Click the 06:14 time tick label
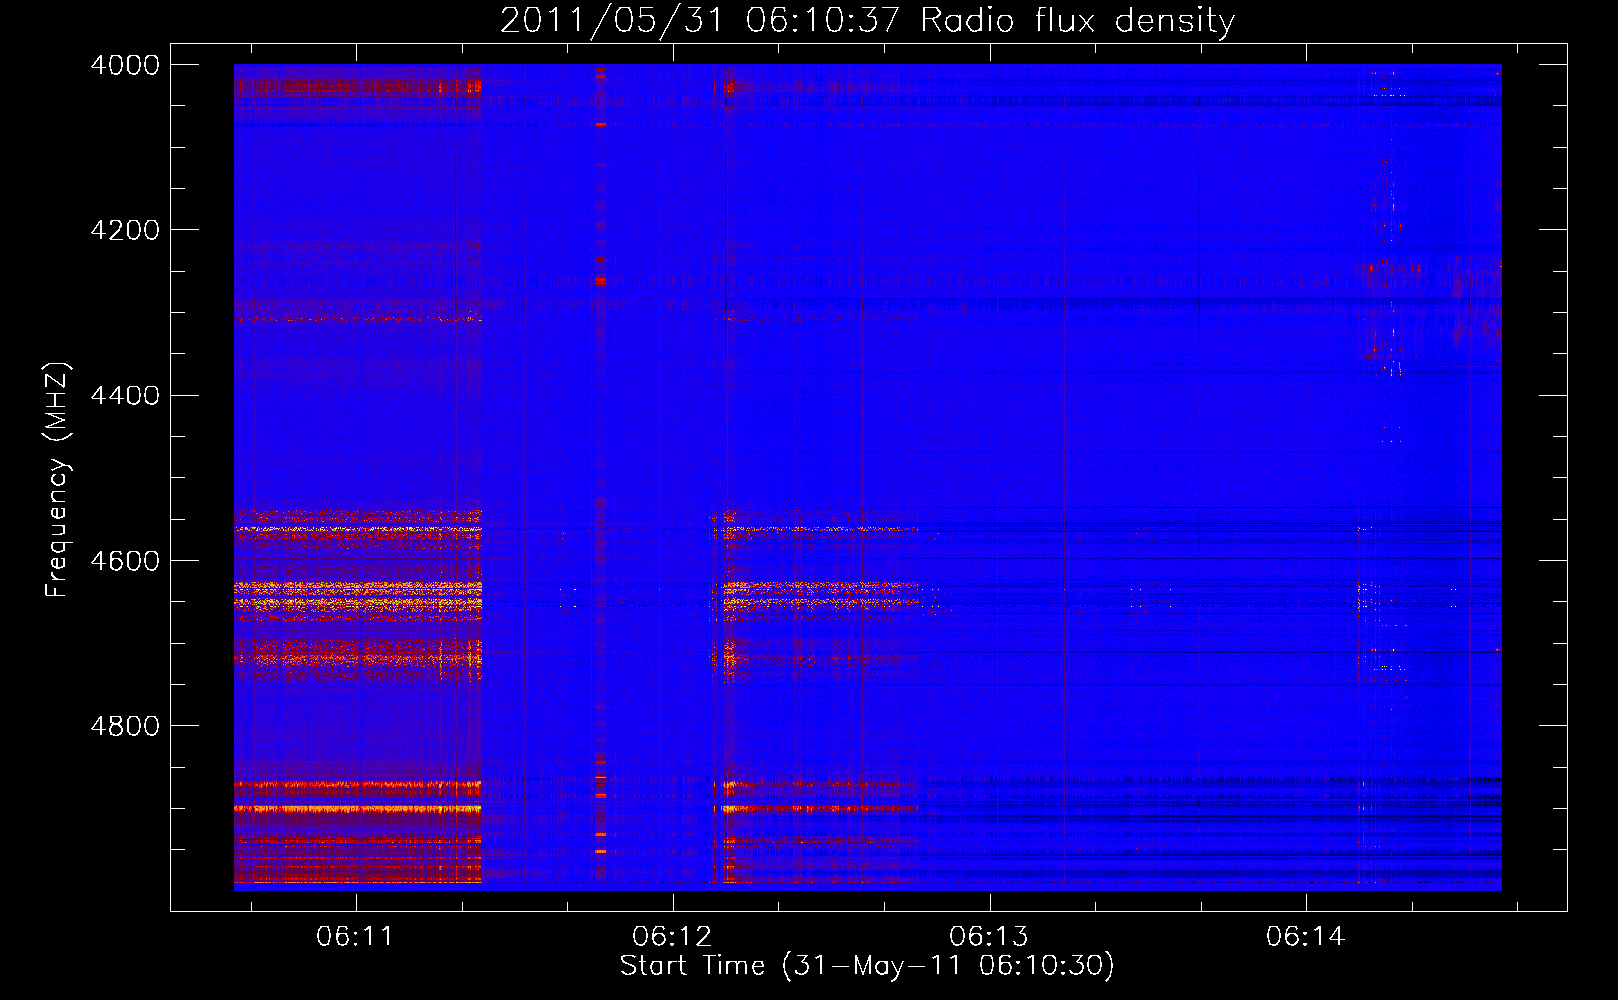Image resolution: width=1618 pixels, height=1000 pixels. point(1306,937)
